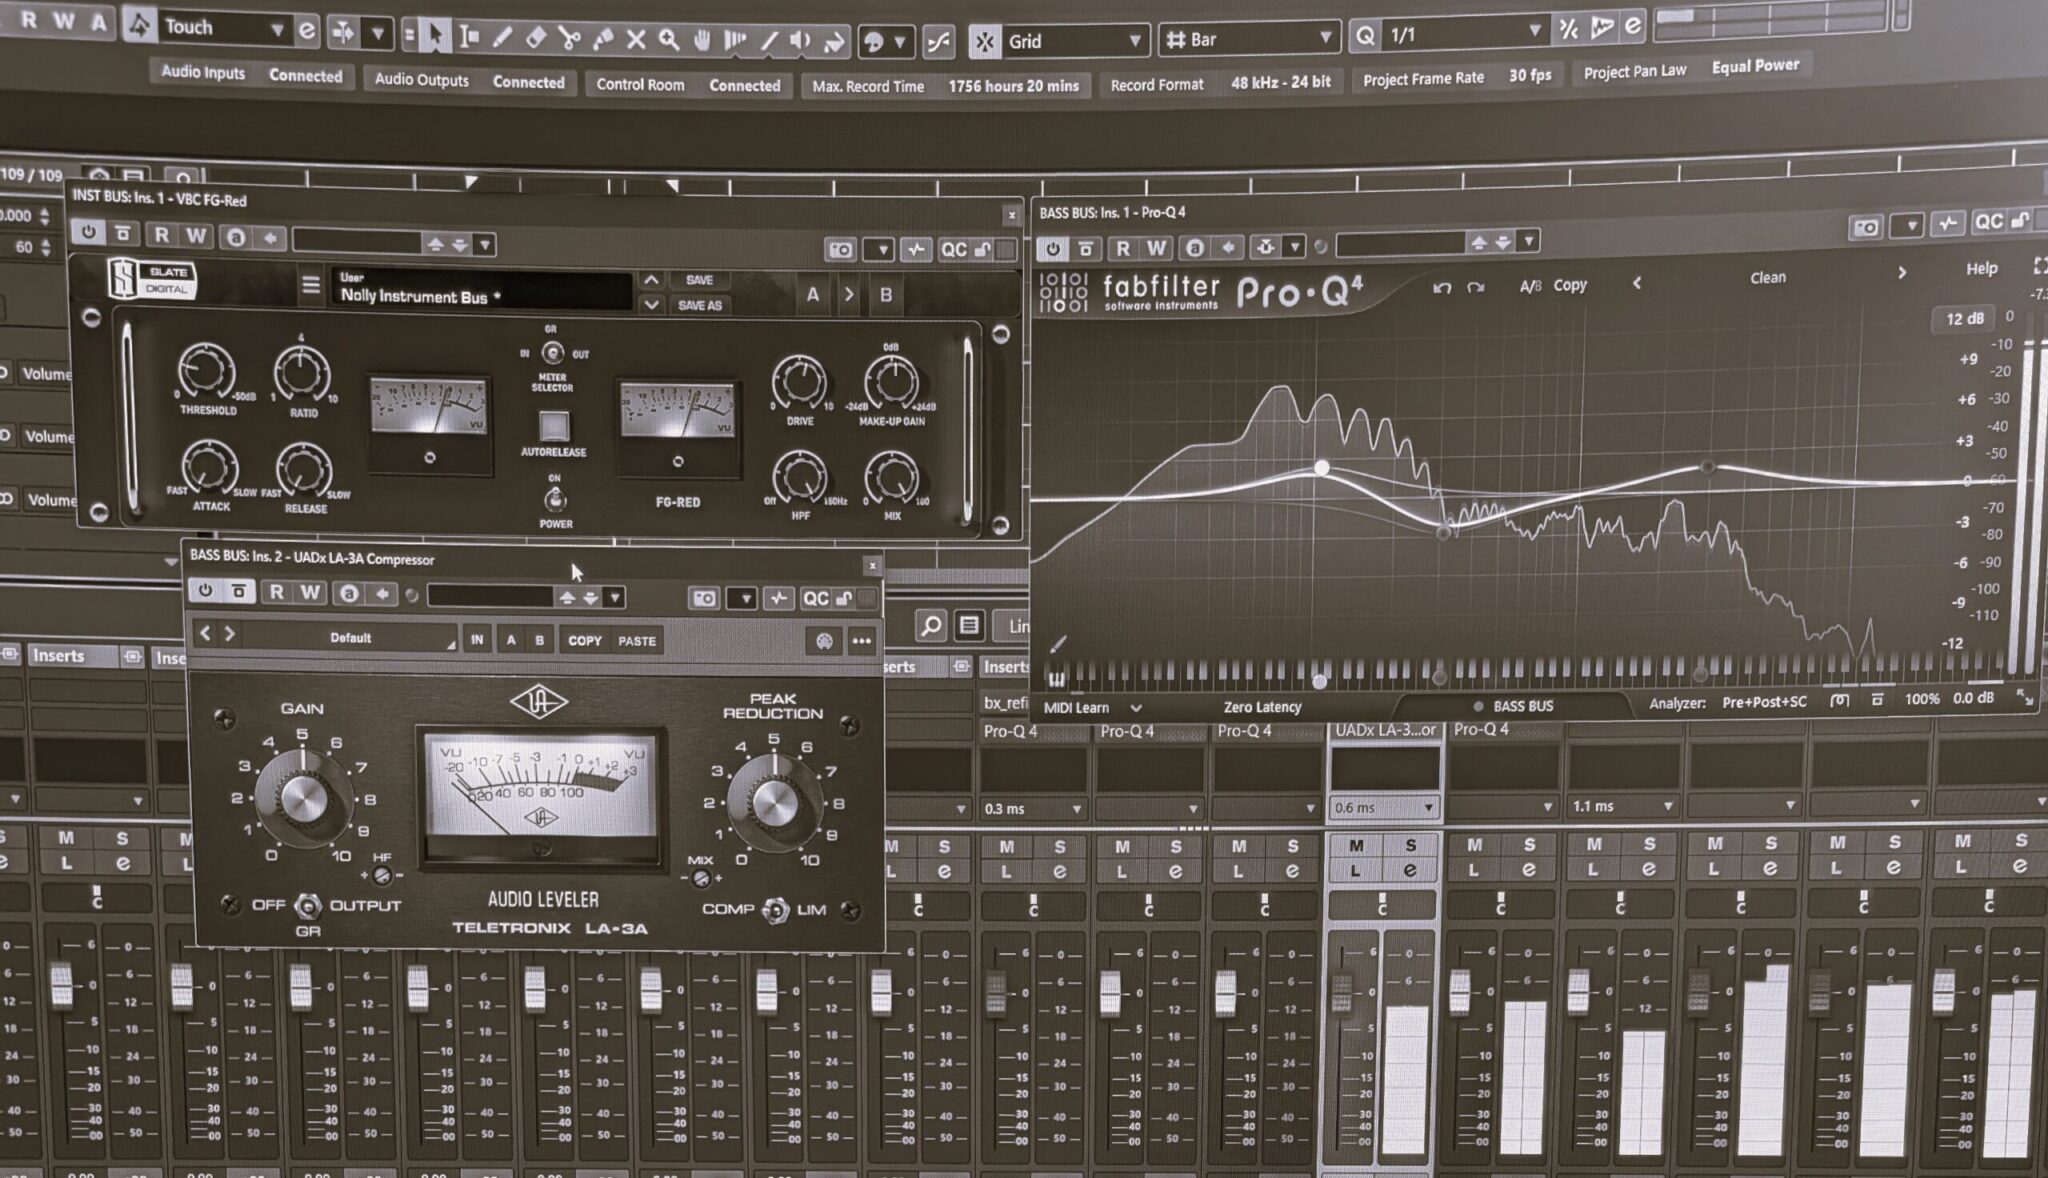Select the Range Selection tool
This screenshot has width=2048, height=1178.
(x=468, y=38)
